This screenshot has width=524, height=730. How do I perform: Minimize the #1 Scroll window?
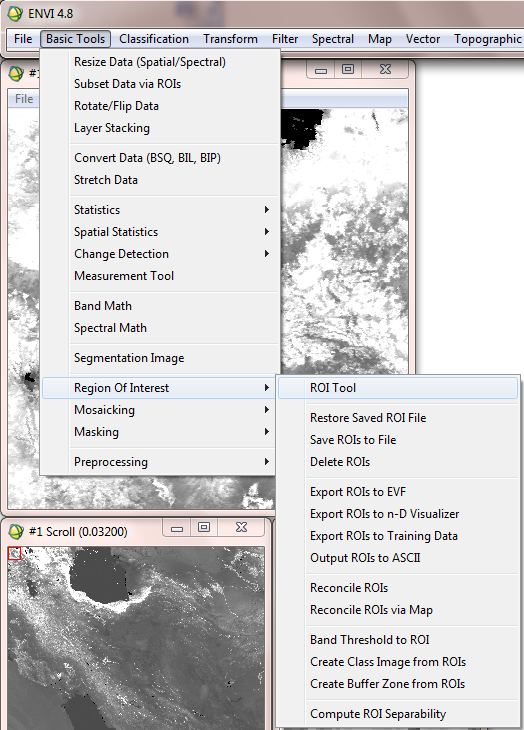(x=177, y=528)
